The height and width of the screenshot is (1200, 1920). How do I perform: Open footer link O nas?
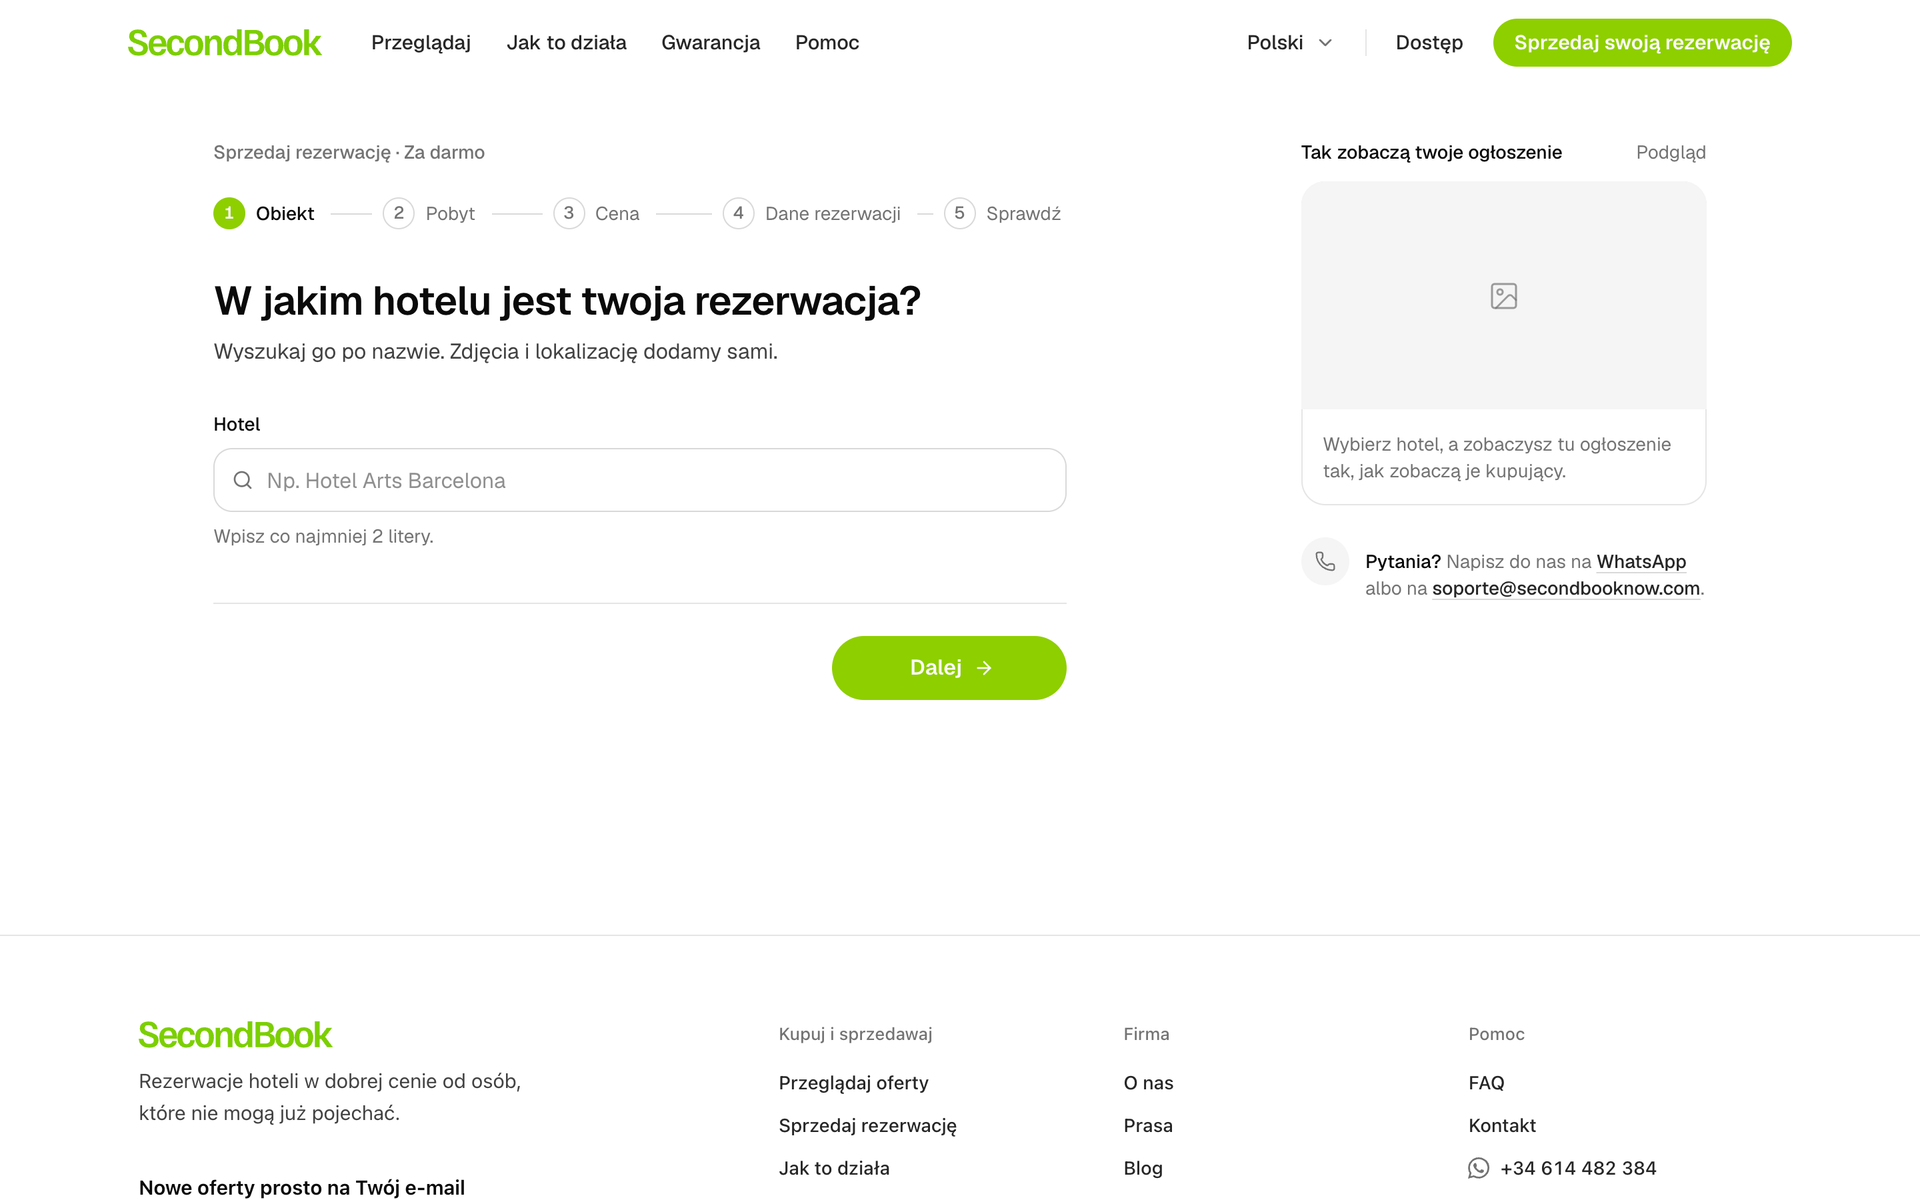tap(1148, 1083)
